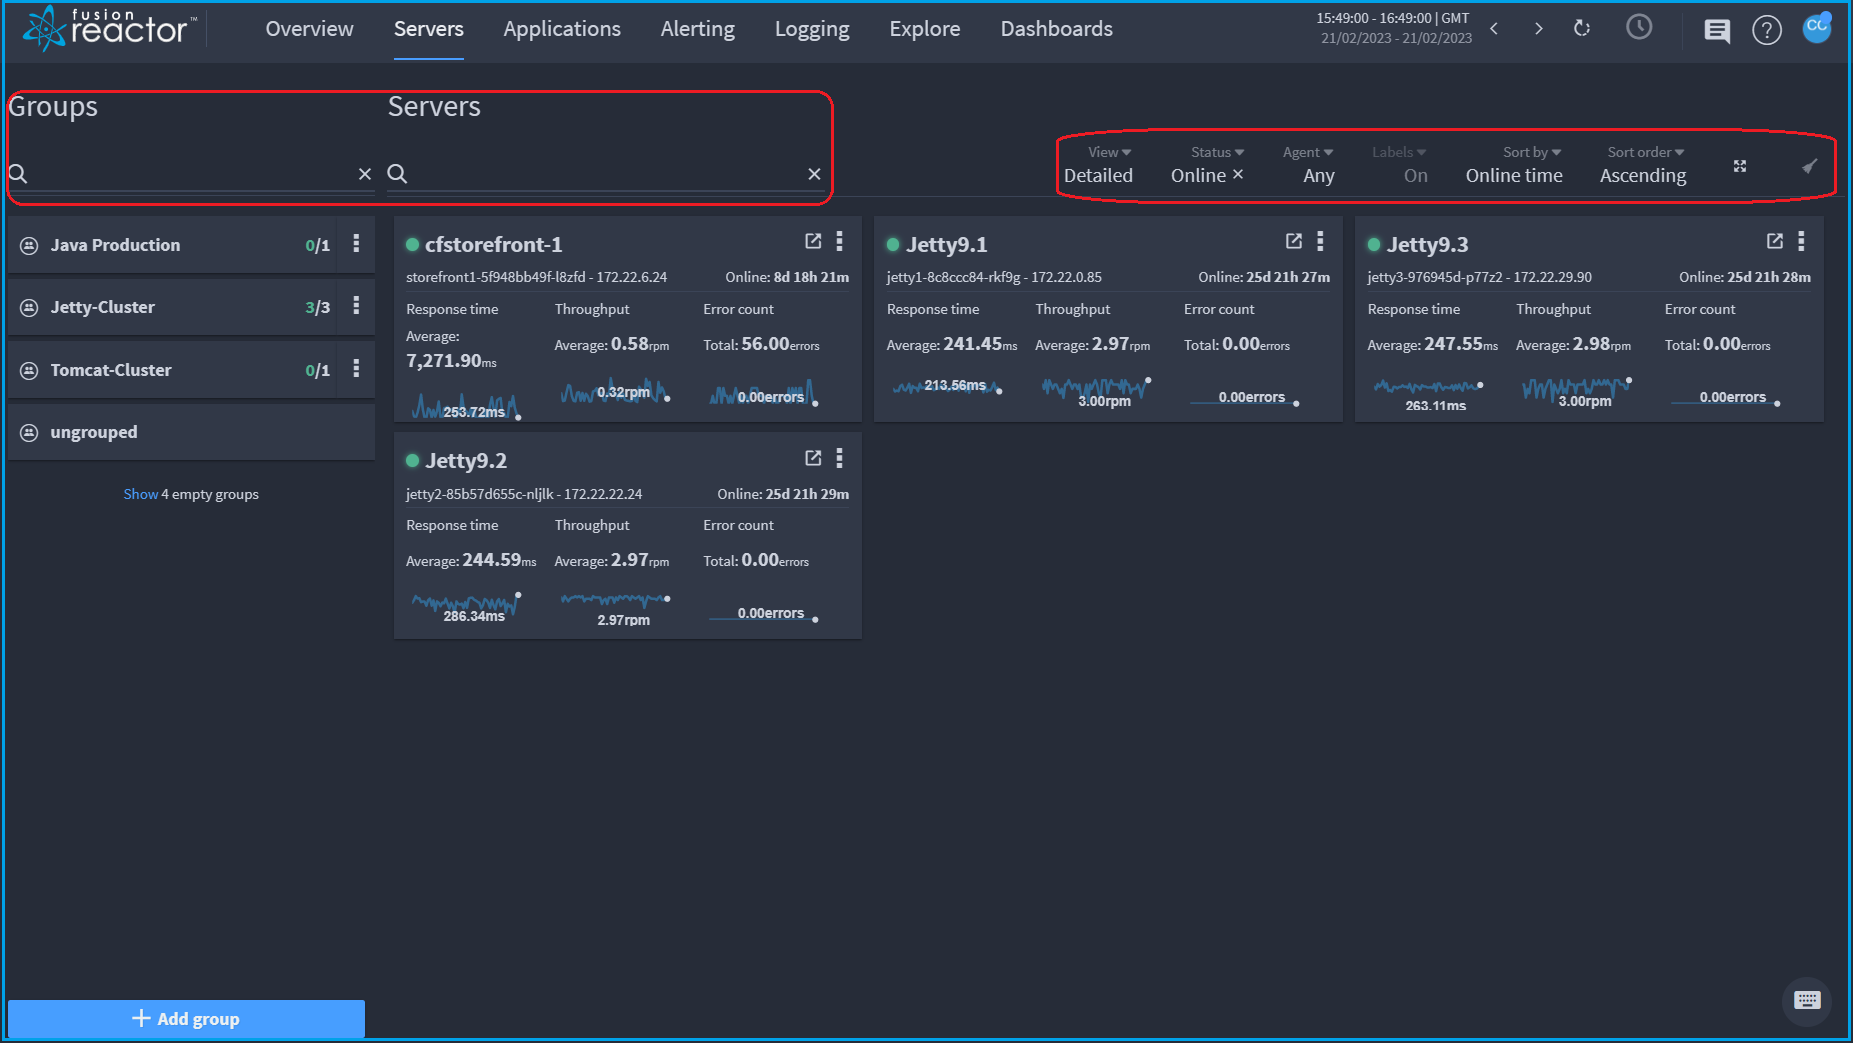Go to next time range arrow
The width and height of the screenshot is (1853, 1043).
[1538, 29]
